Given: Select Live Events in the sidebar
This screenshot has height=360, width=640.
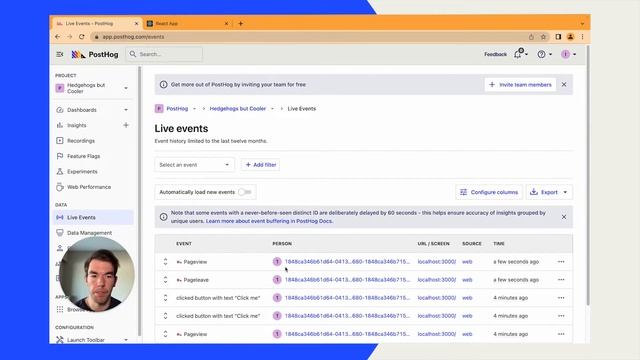Looking at the screenshot, I should pos(93,217).
